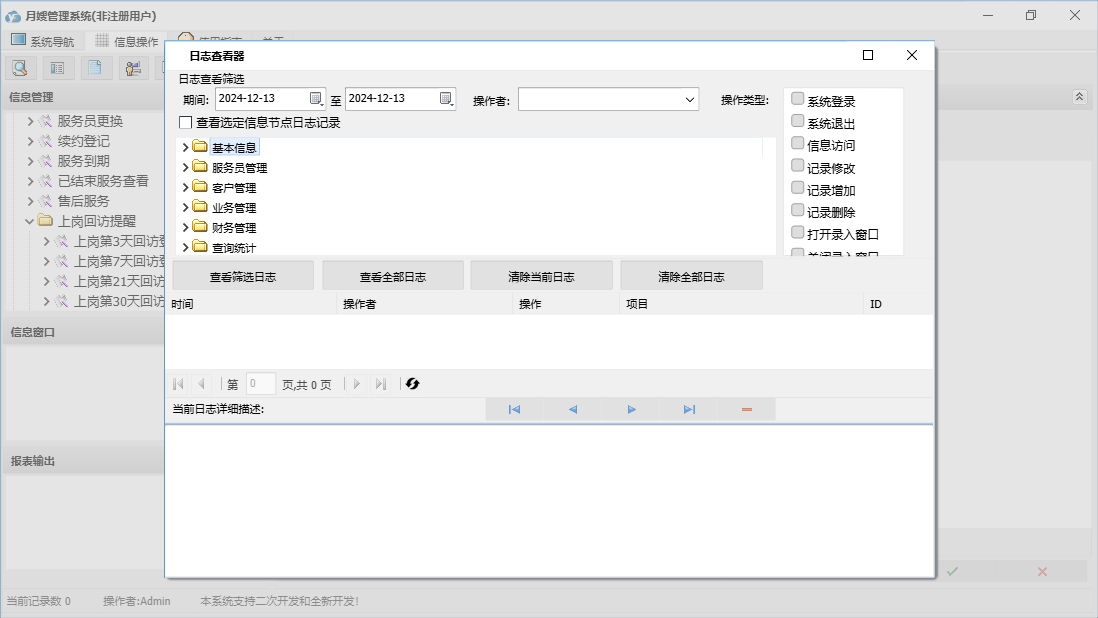The image size is (1098, 618).
Task: Select the 客户管理 tree item
Action: click(x=234, y=188)
